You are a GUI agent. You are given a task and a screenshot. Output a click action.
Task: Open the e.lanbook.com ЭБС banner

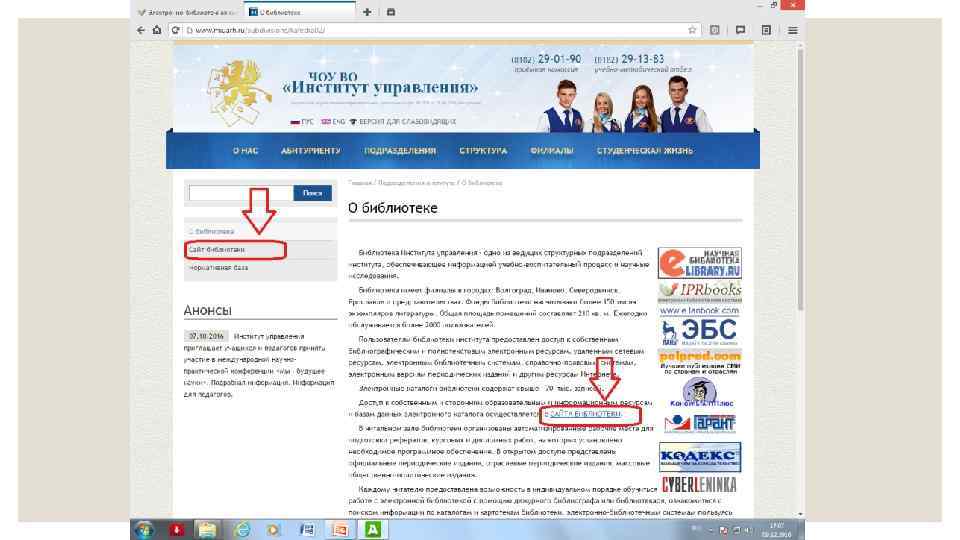click(x=700, y=326)
